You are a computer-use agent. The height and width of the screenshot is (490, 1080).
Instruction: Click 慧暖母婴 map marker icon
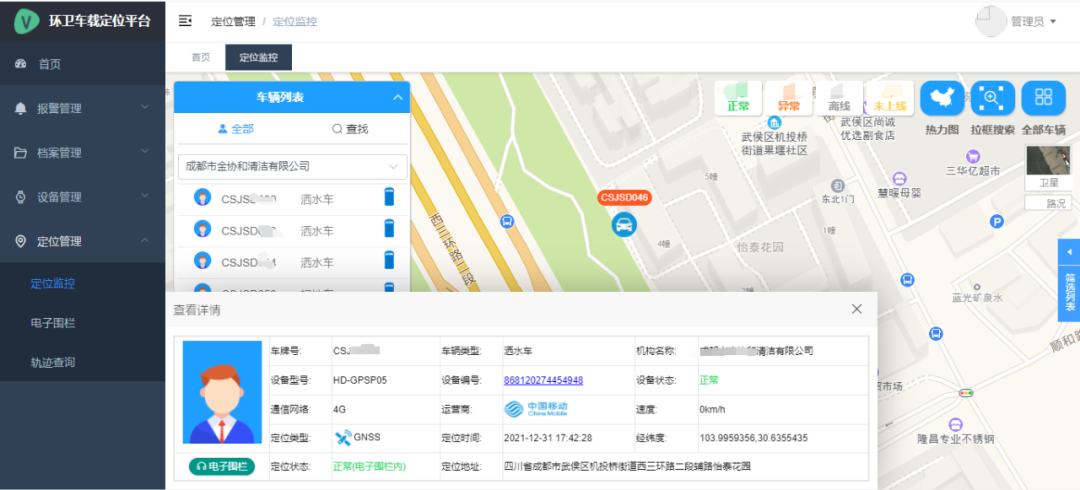pyautogui.click(x=899, y=178)
